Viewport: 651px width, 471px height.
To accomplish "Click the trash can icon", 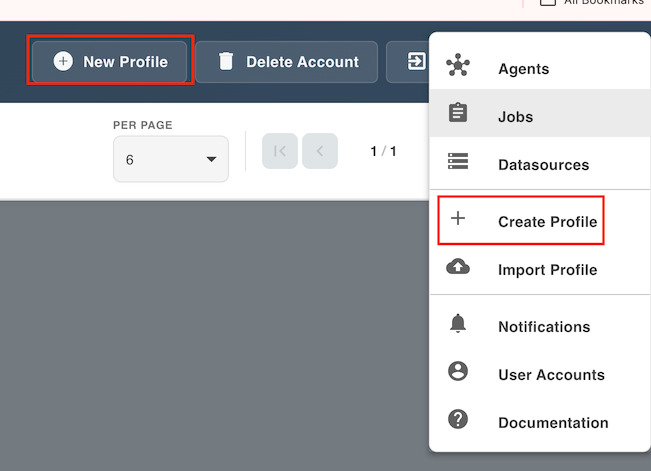I will coord(226,61).
